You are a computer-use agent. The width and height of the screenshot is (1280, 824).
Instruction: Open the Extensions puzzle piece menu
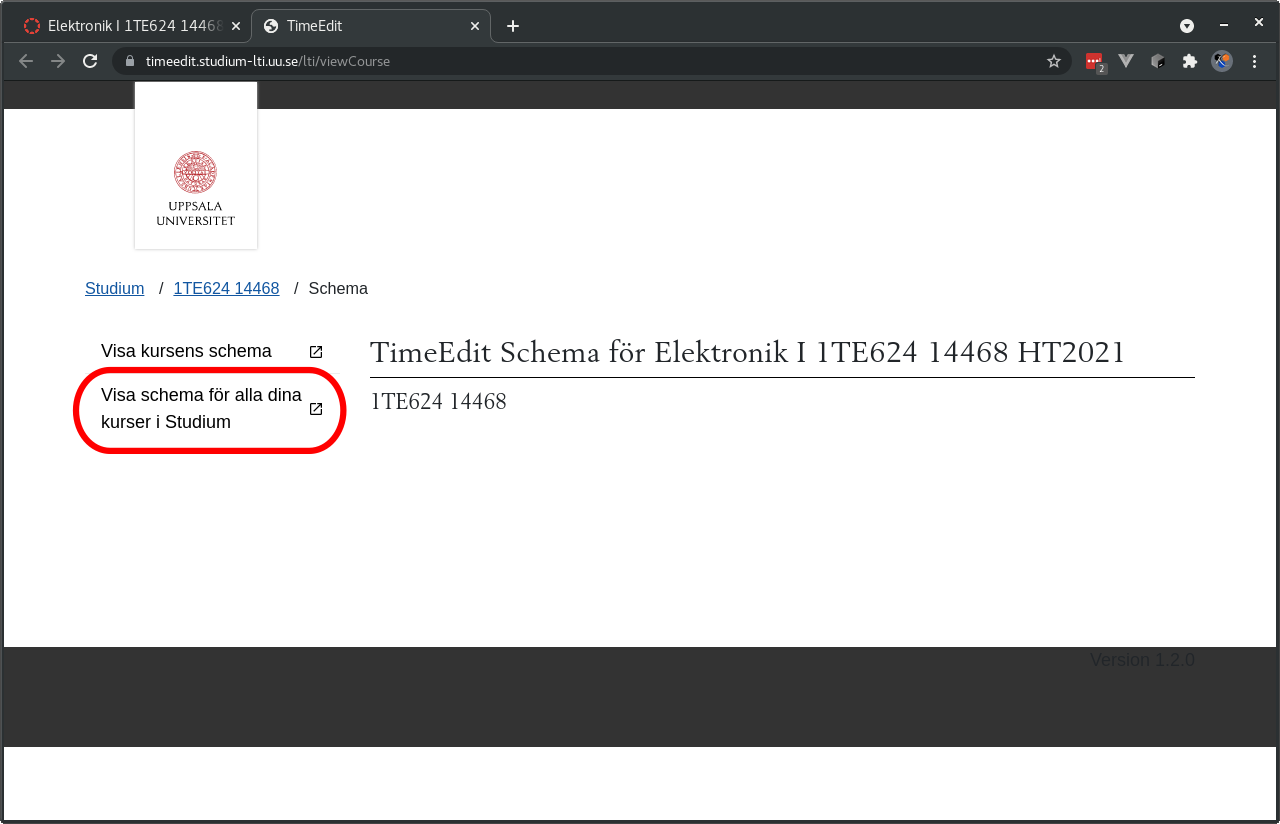point(1190,61)
